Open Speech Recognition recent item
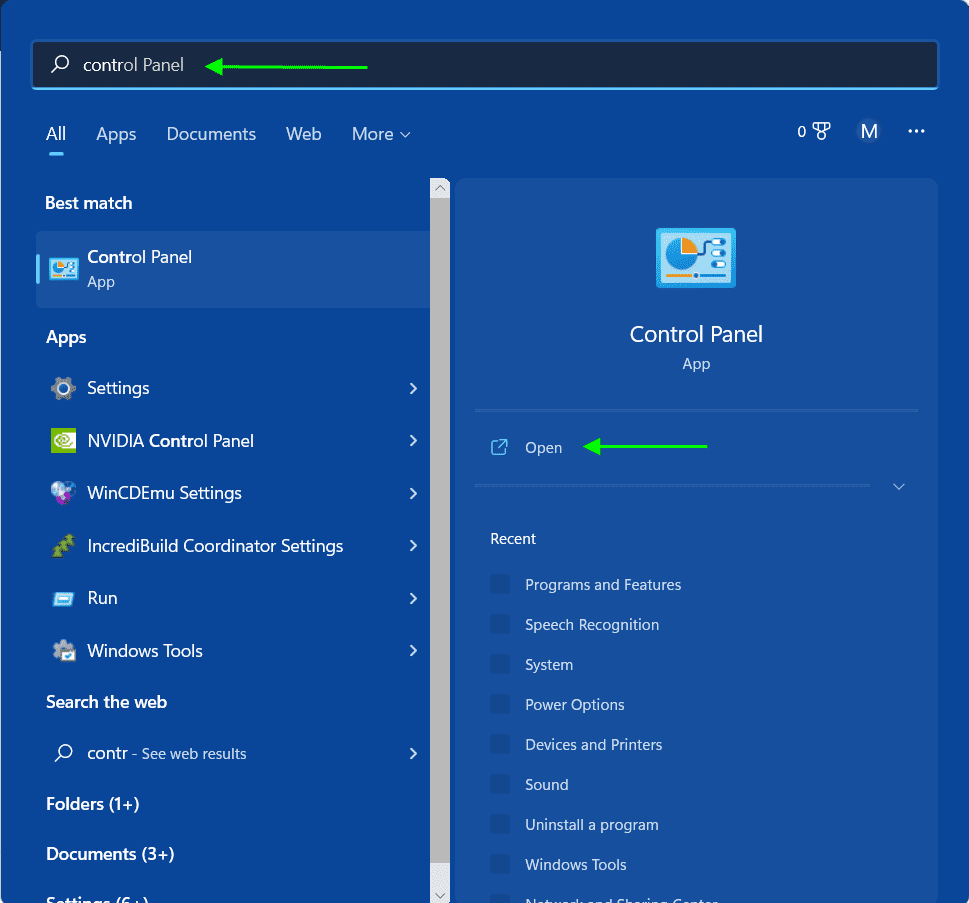This screenshot has width=969, height=903. 591,625
